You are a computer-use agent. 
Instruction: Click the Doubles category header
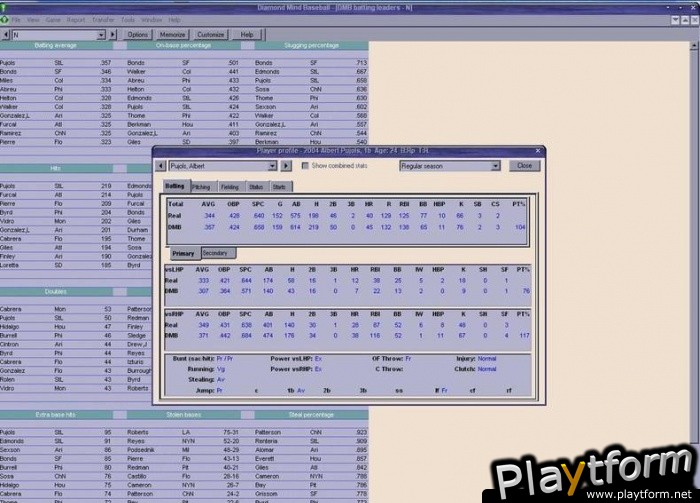click(56, 292)
